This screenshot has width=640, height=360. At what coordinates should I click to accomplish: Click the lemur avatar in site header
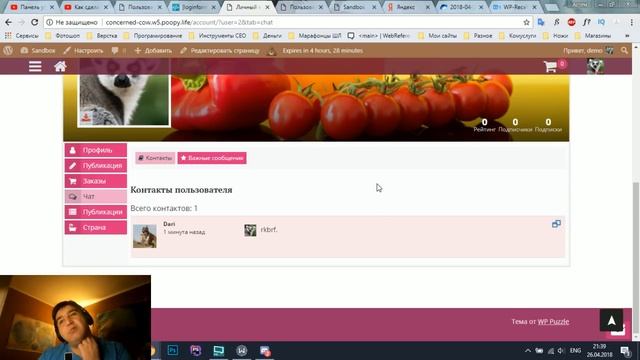[x=596, y=66]
